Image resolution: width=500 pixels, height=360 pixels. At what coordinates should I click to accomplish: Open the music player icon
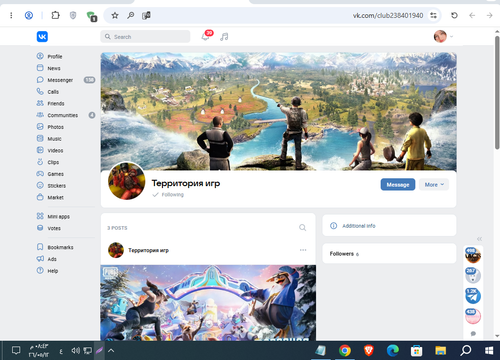pyautogui.click(x=224, y=37)
